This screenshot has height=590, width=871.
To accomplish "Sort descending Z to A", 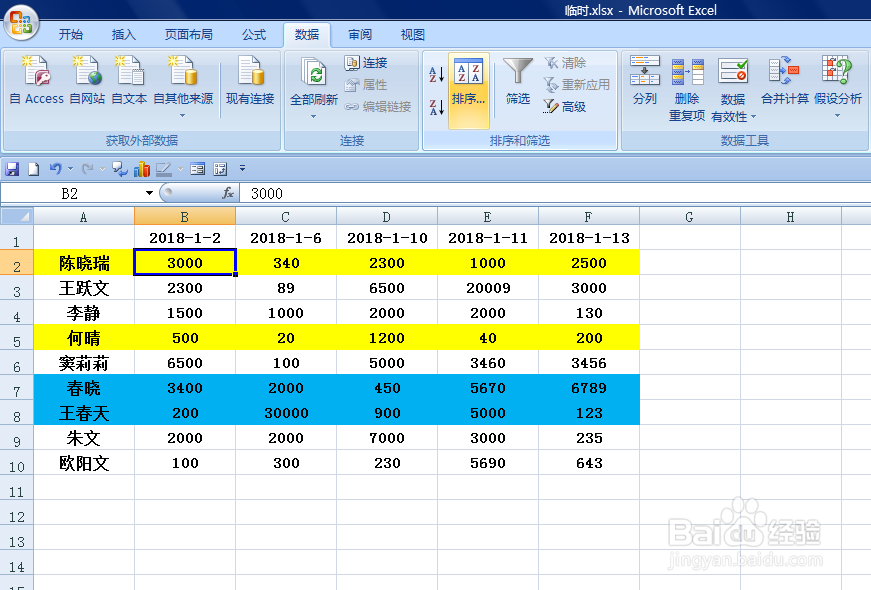I will (437, 107).
